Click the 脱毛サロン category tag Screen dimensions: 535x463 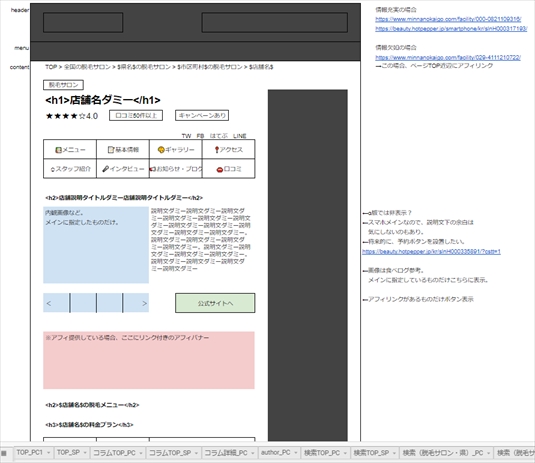point(63,85)
